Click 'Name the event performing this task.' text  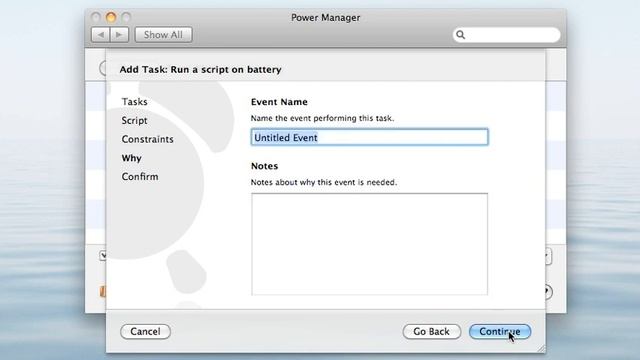tap(322, 118)
